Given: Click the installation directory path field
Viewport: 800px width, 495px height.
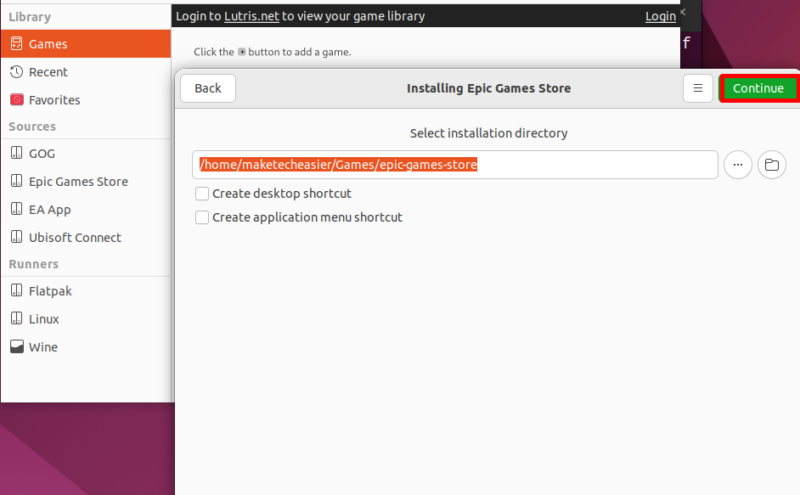Looking at the screenshot, I should (455, 164).
